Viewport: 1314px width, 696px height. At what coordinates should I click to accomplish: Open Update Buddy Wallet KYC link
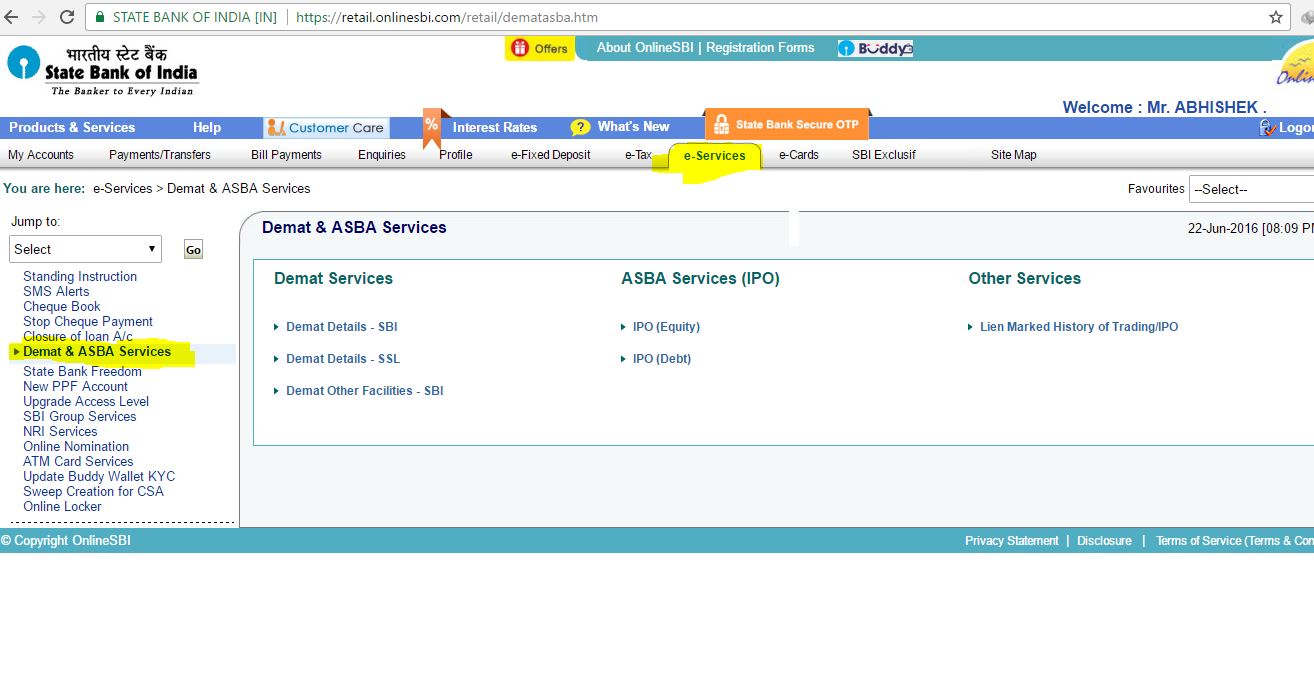point(99,477)
